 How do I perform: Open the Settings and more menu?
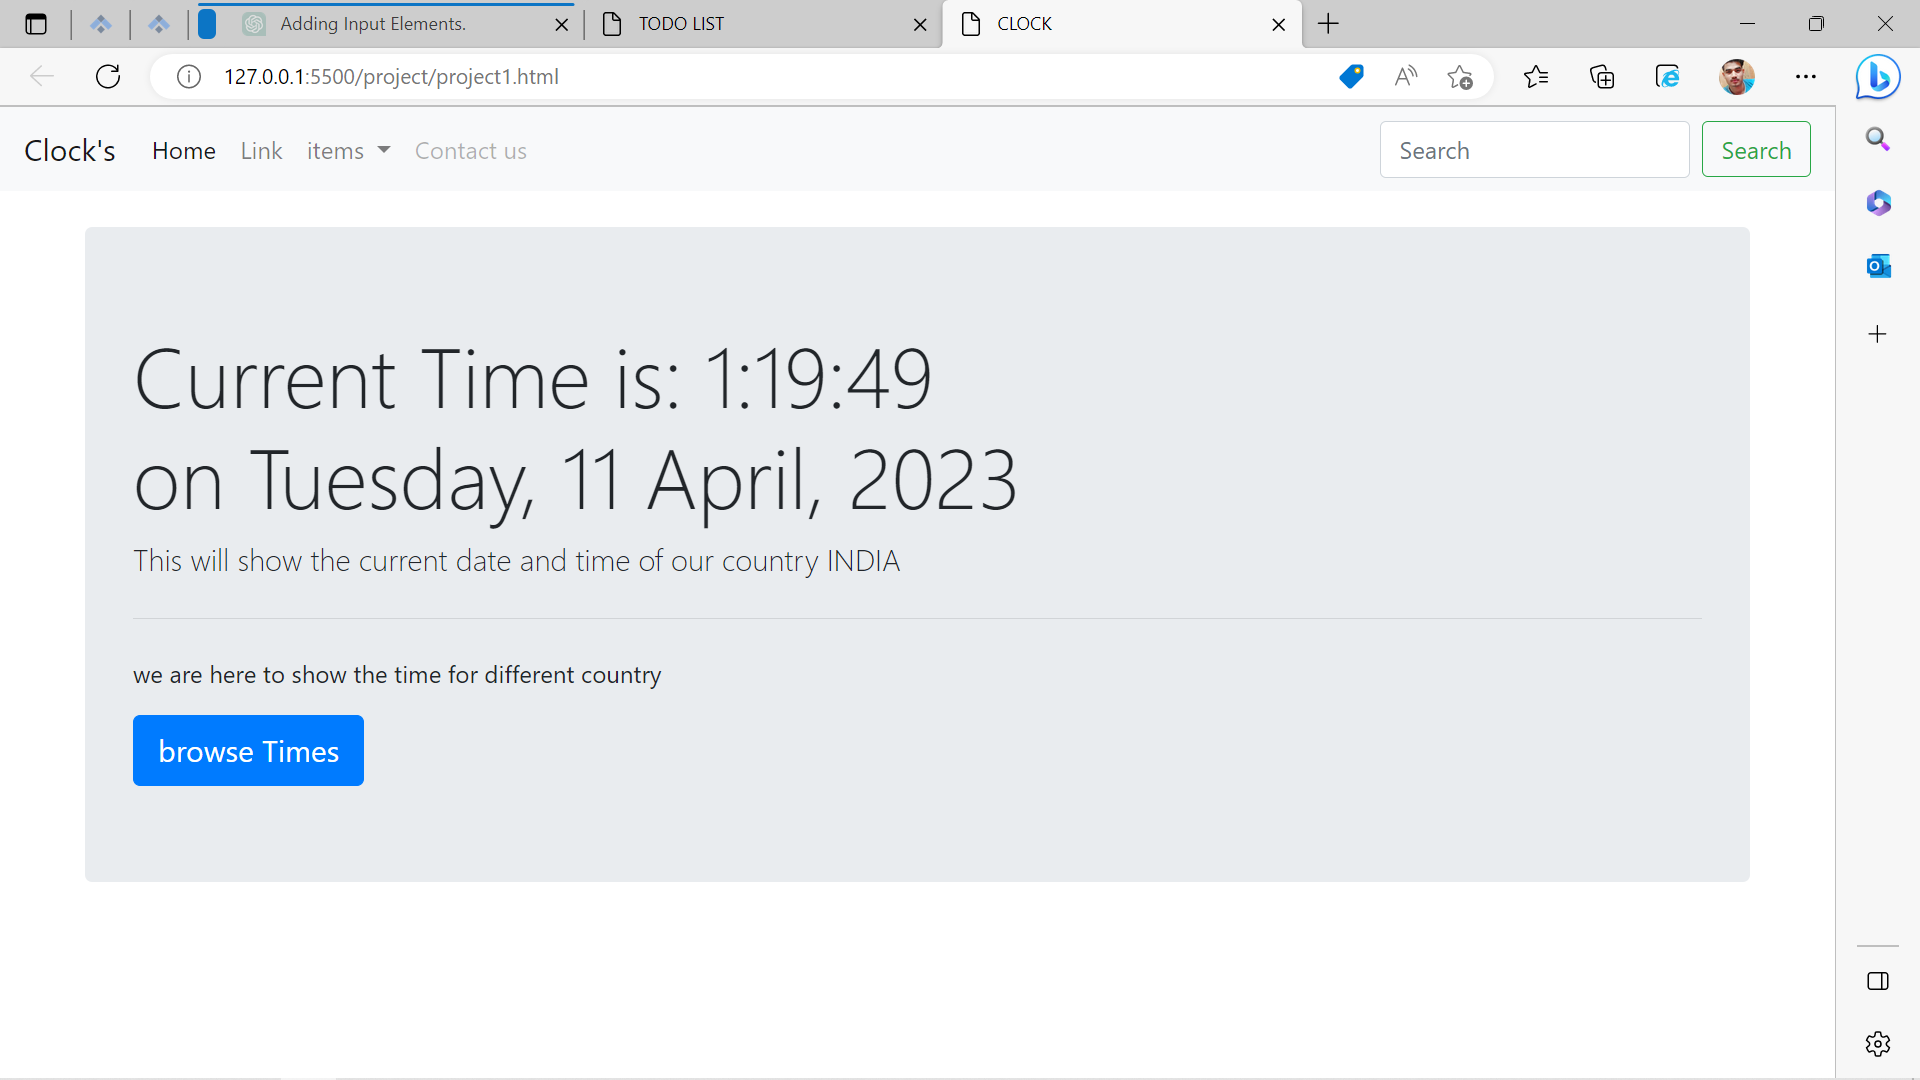click(x=1806, y=77)
